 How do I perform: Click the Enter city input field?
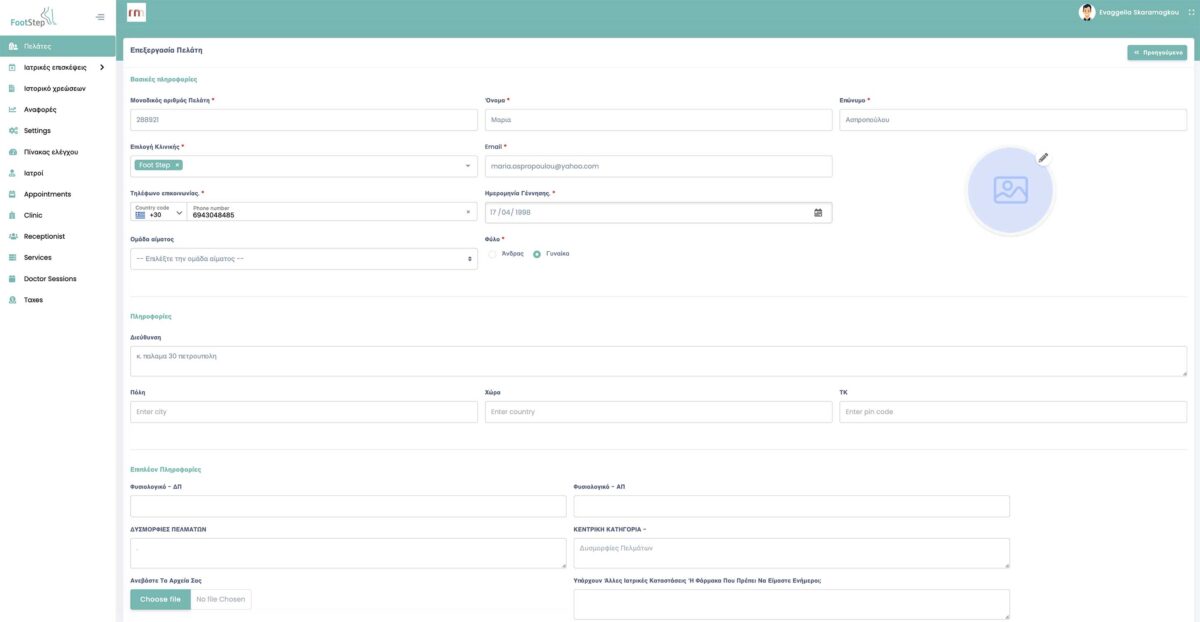pos(304,412)
